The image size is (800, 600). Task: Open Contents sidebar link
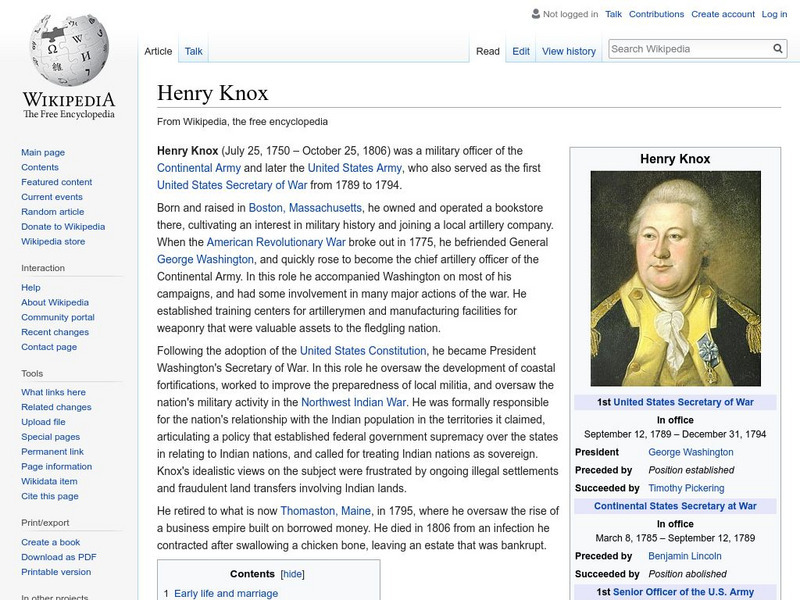[40, 167]
